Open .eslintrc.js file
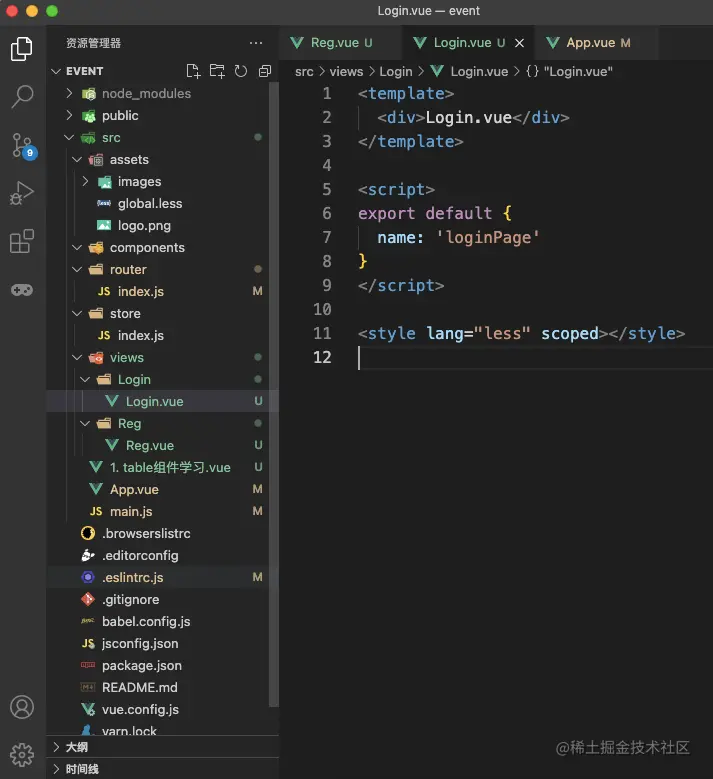713x779 pixels. pos(158,577)
